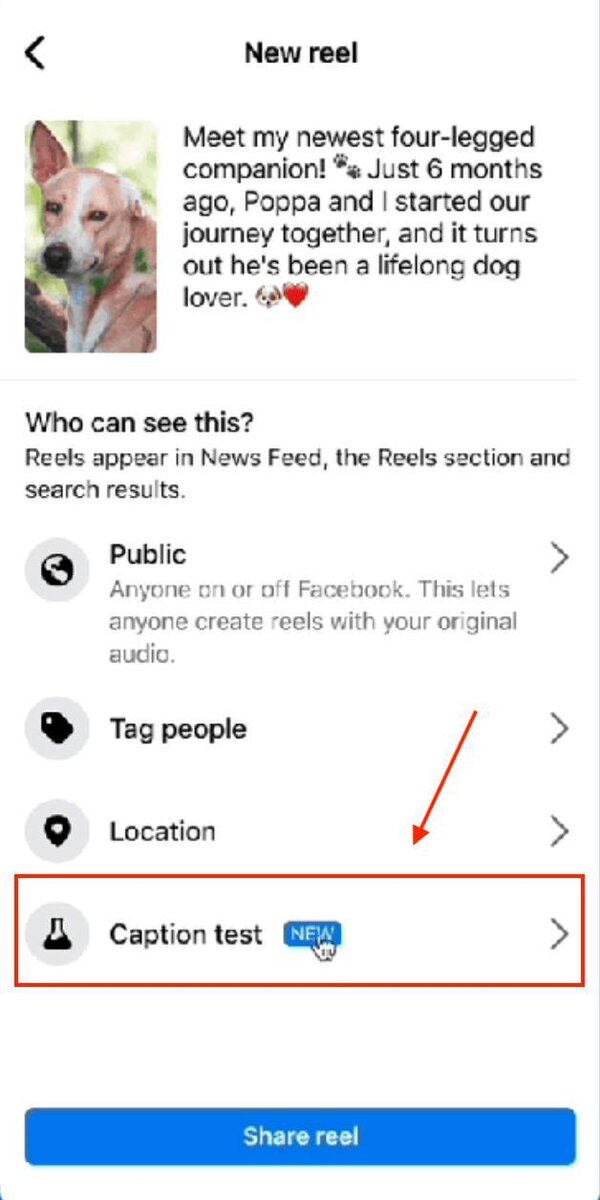The height and width of the screenshot is (1200, 600).
Task: Click the Who can see this? heading
Action: (x=140, y=422)
